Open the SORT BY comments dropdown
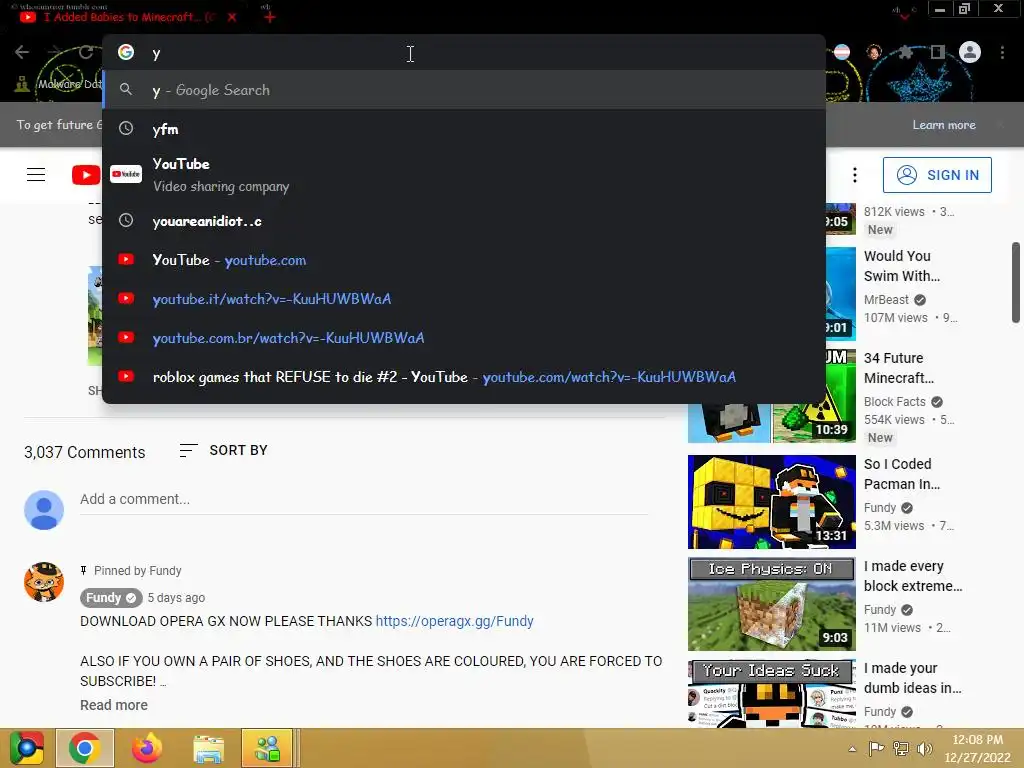The height and width of the screenshot is (768, 1024). [223, 450]
